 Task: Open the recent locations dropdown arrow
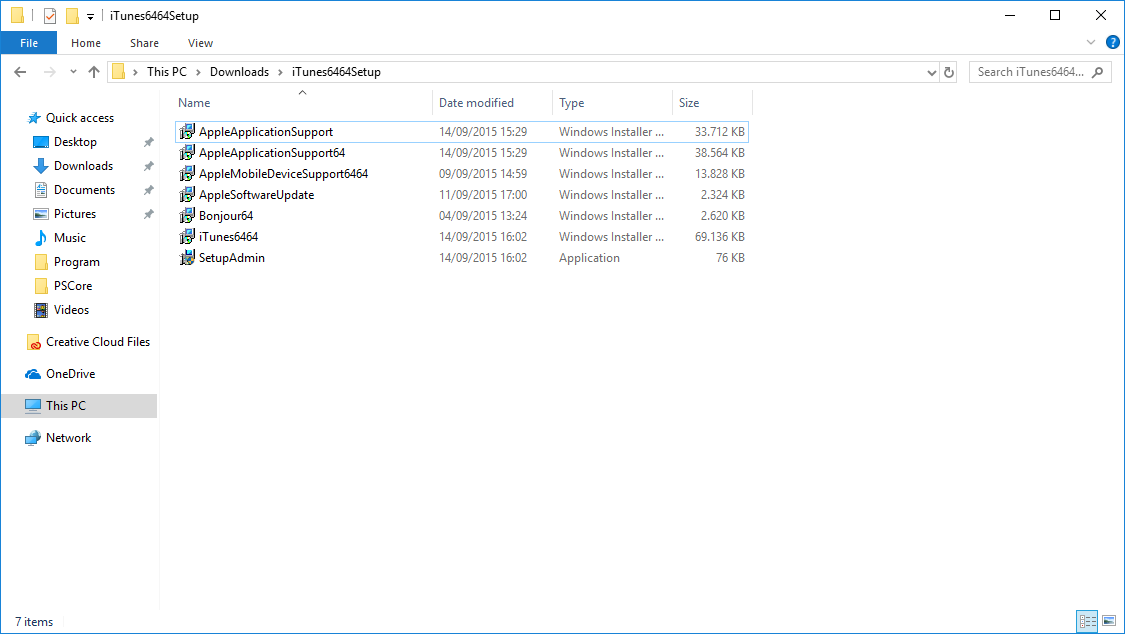coord(73,72)
